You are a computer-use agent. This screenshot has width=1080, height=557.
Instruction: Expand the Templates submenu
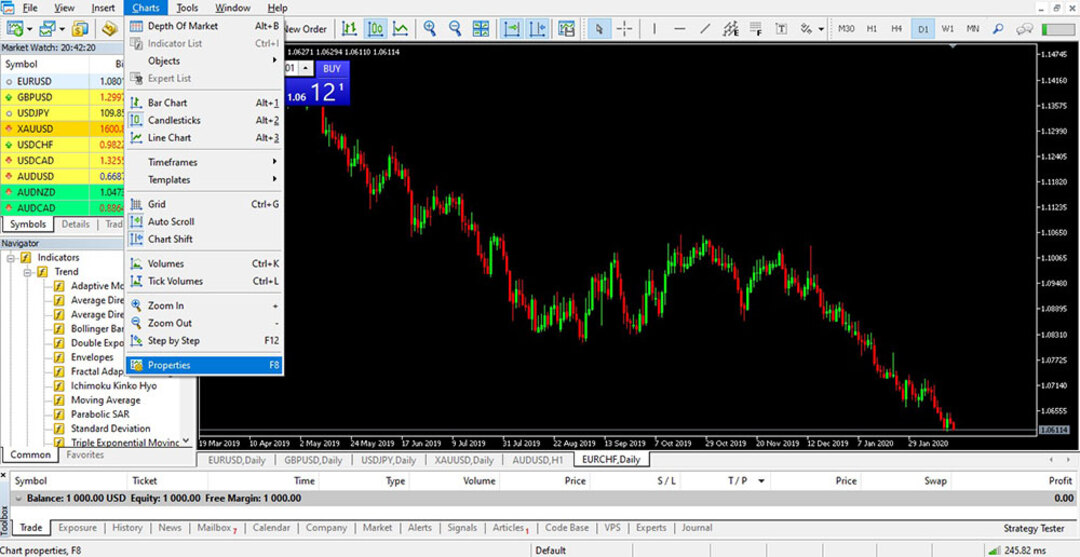coord(168,180)
